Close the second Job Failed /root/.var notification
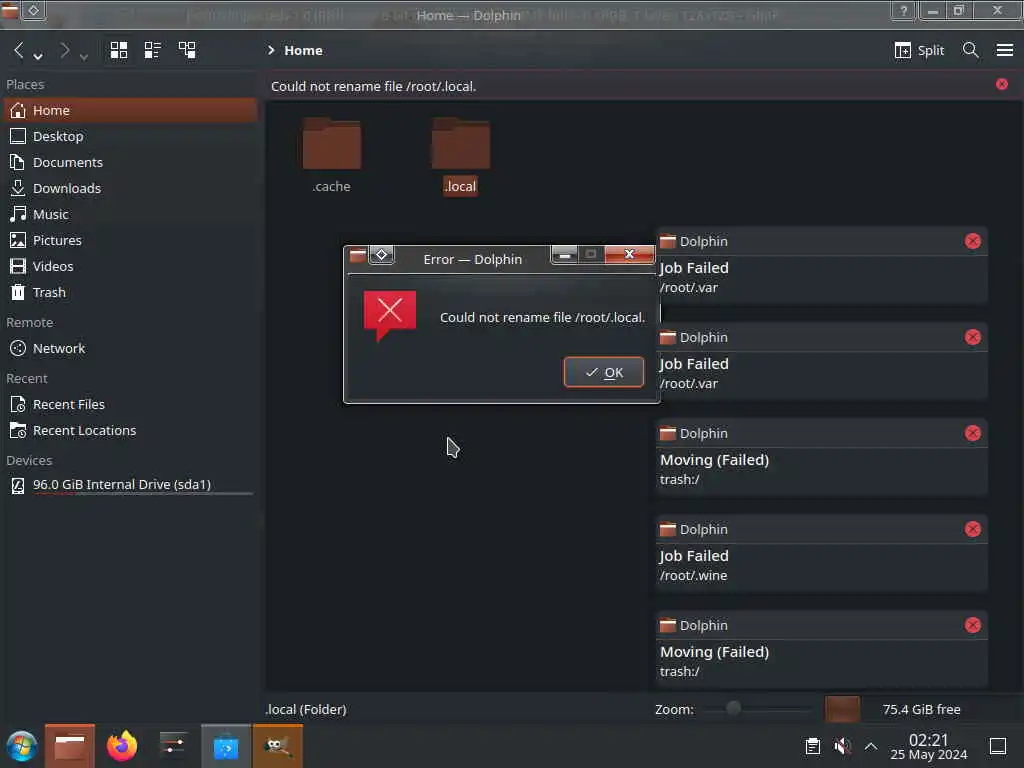This screenshot has height=768, width=1024. tap(972, 337)
